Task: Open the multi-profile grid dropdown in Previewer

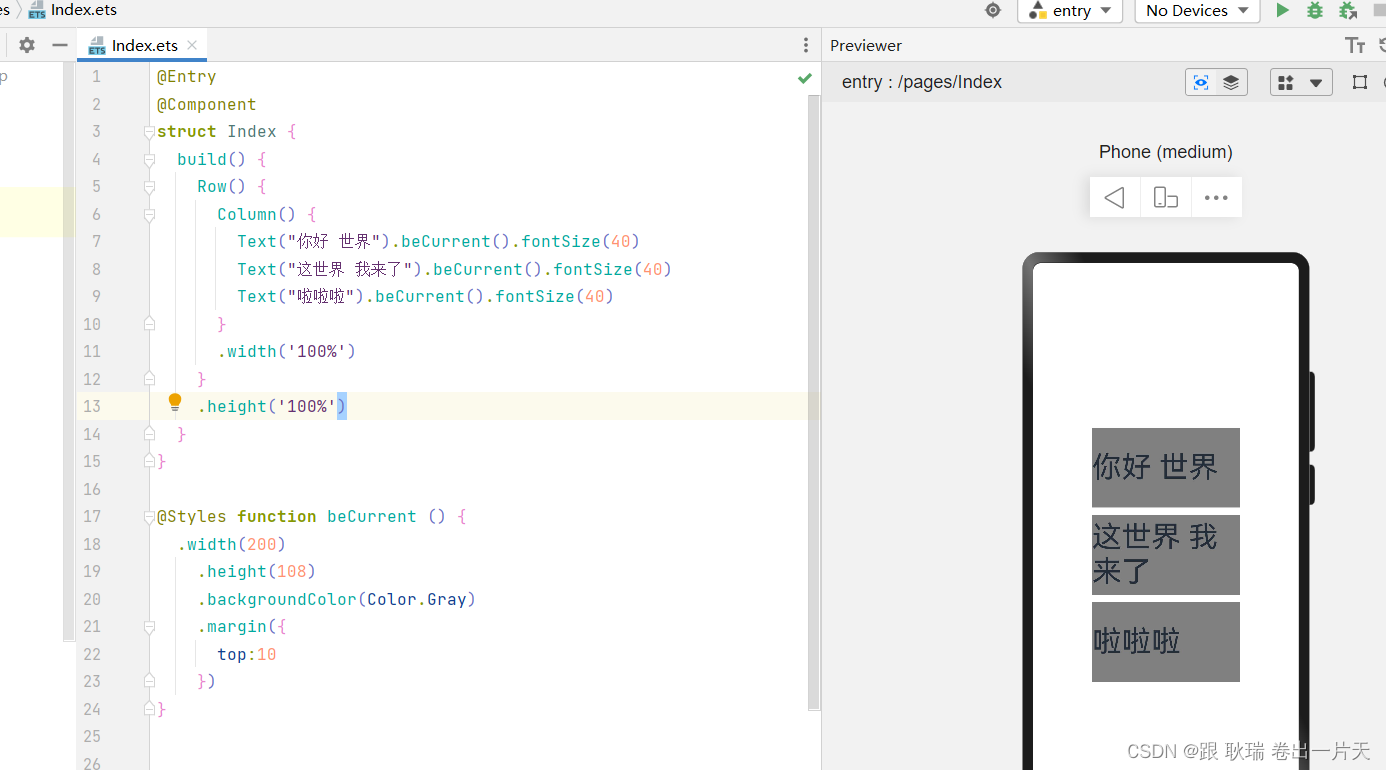Action: (1301, 82)
